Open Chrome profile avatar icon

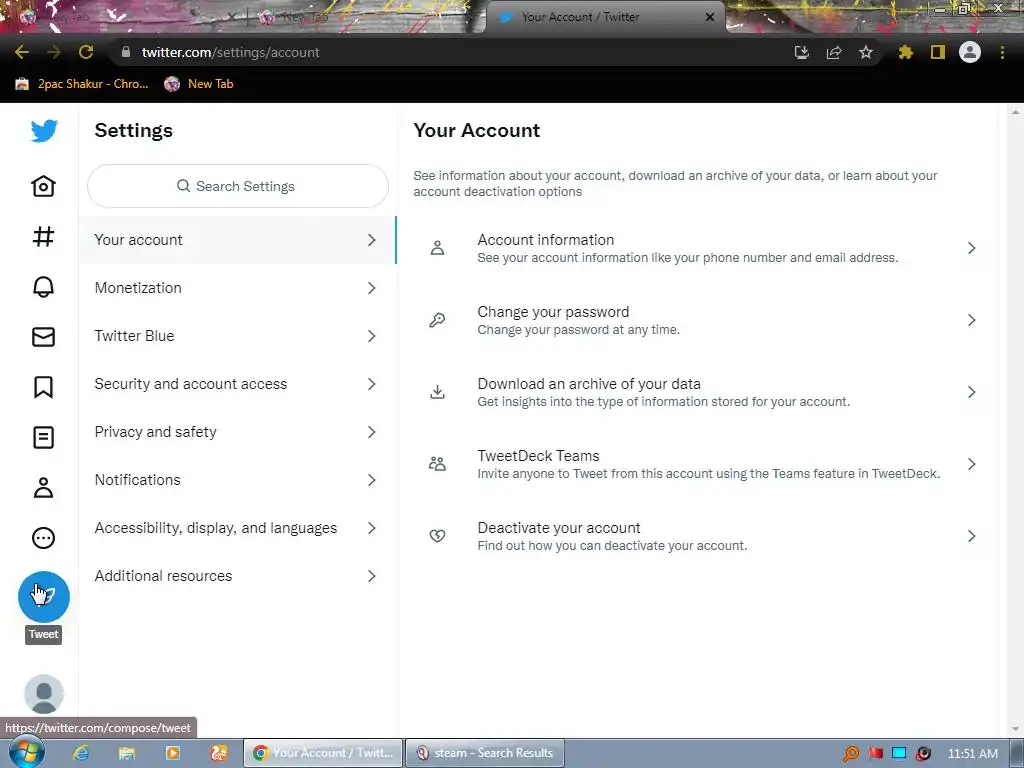coord(970,52)
